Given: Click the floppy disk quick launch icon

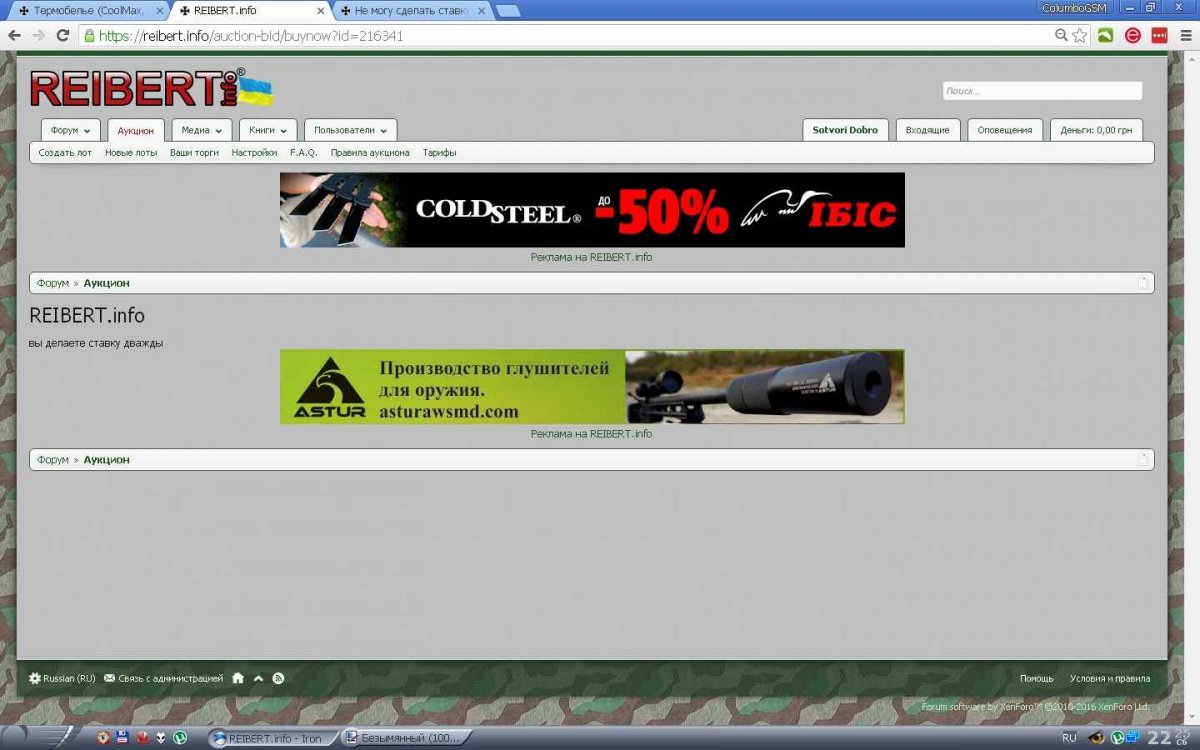Looking at the screenshot, I should pos(122,738).
